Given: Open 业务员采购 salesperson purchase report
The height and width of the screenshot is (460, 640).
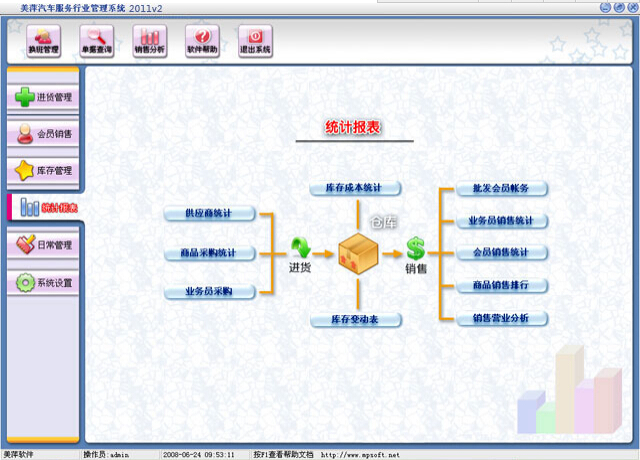Looking at the screenshot, I should (209, 291).
